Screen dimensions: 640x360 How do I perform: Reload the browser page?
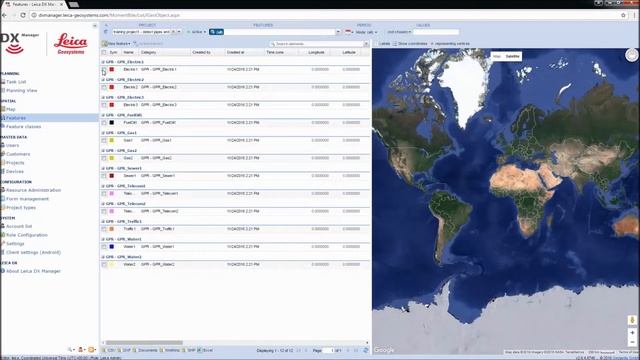pos(23,15)
